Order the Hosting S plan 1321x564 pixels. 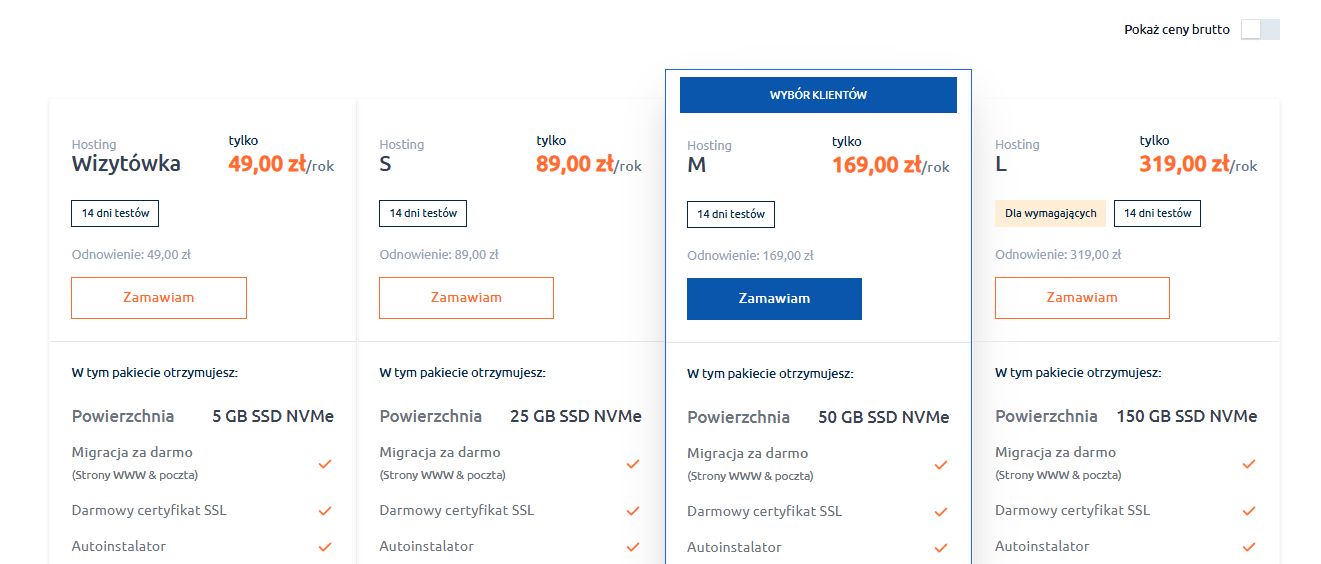[x=466, y=298]
